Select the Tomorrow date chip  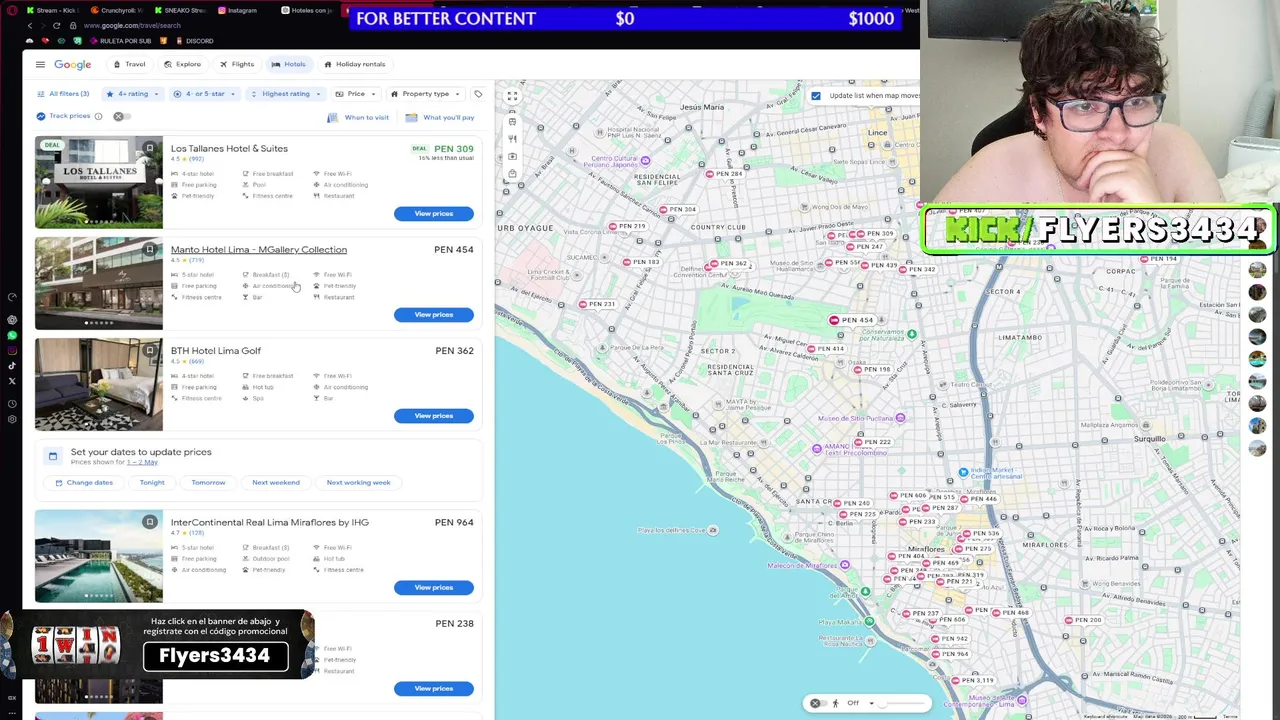point(208,482)
